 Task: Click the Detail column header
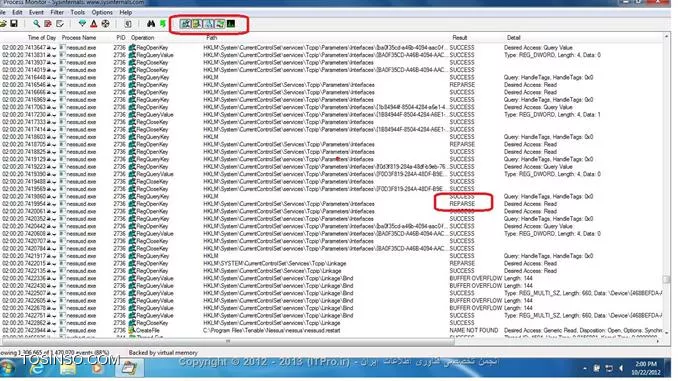(514, 38)
